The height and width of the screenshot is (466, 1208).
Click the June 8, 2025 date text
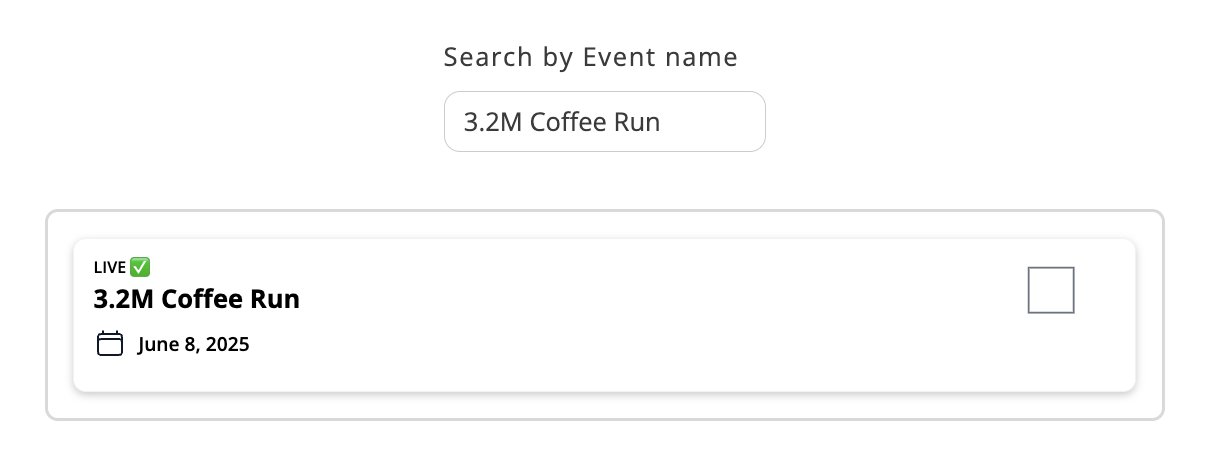coord(194,345)
